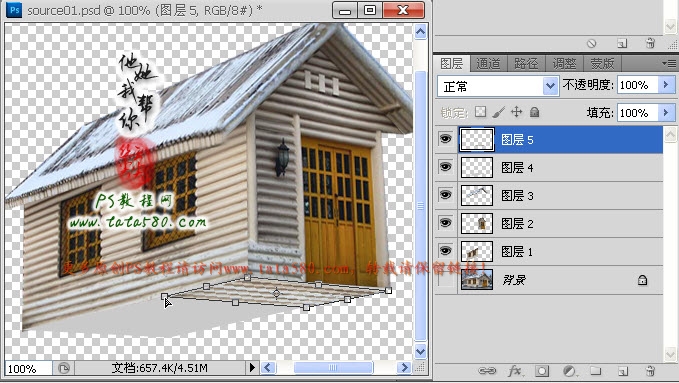Image resolution: width=679 pixels, height=383 pixels.
Task: Click the canvas vertical scrollbar thumb
Action: [x=420, y=206]
